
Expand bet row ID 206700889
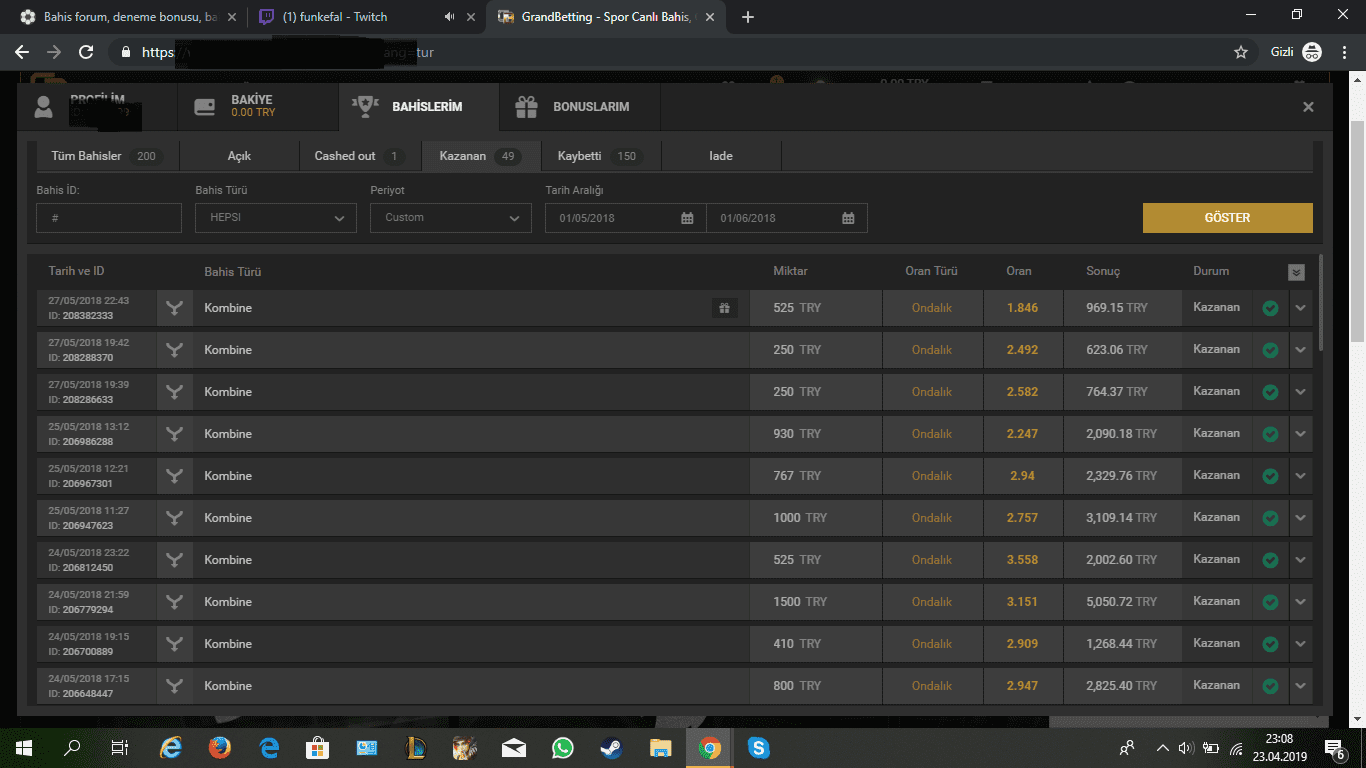tap(1300, 644)
